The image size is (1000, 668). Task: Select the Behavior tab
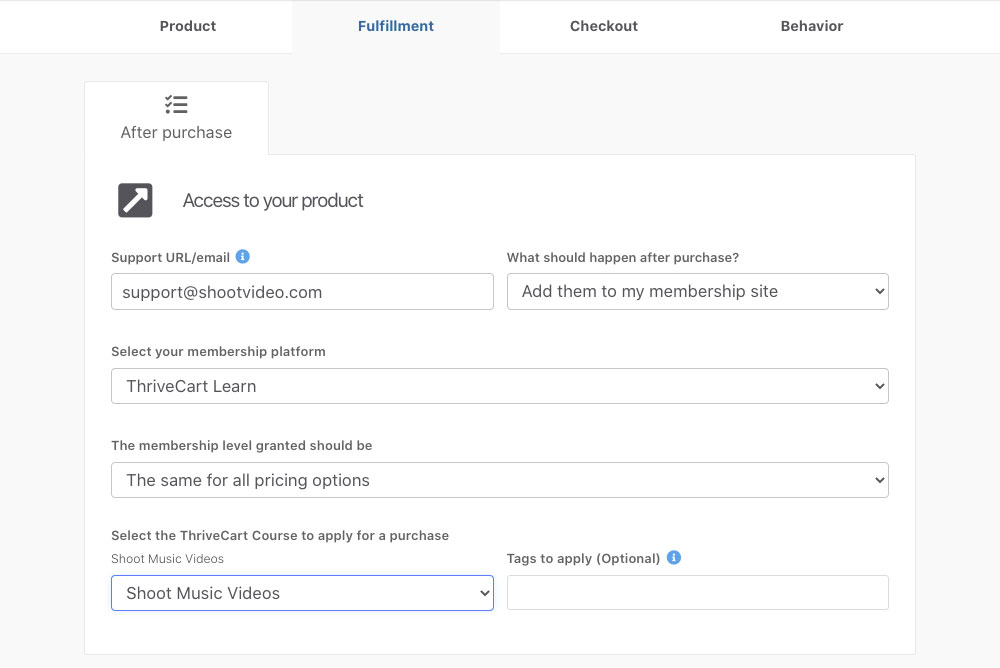click(x=811, y=26)
